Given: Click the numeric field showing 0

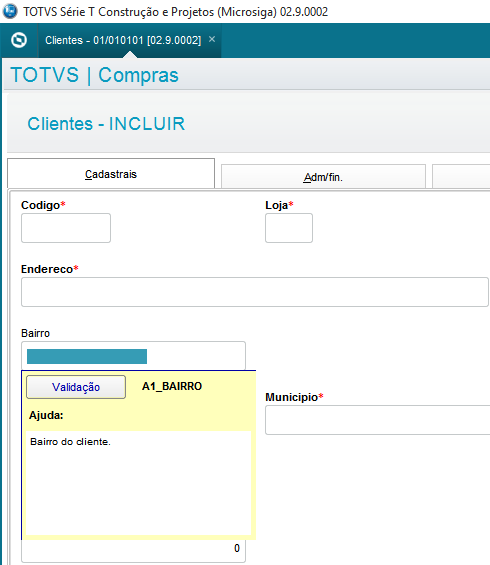Looking at the screenshot, I should coord(133,551).
